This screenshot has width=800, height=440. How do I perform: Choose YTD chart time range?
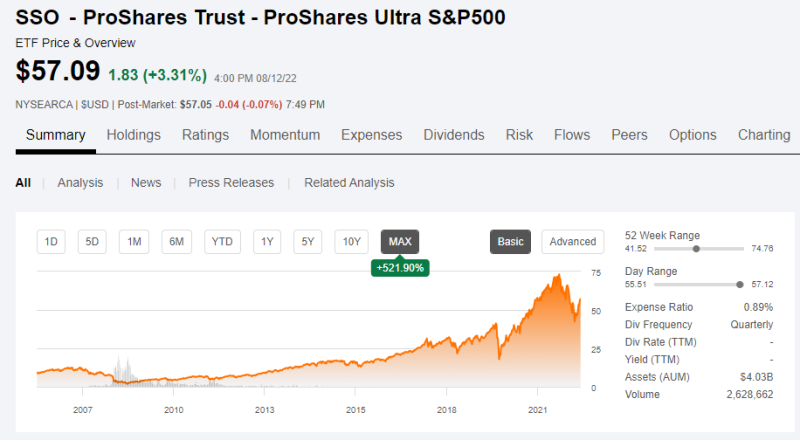pos(222,241)
